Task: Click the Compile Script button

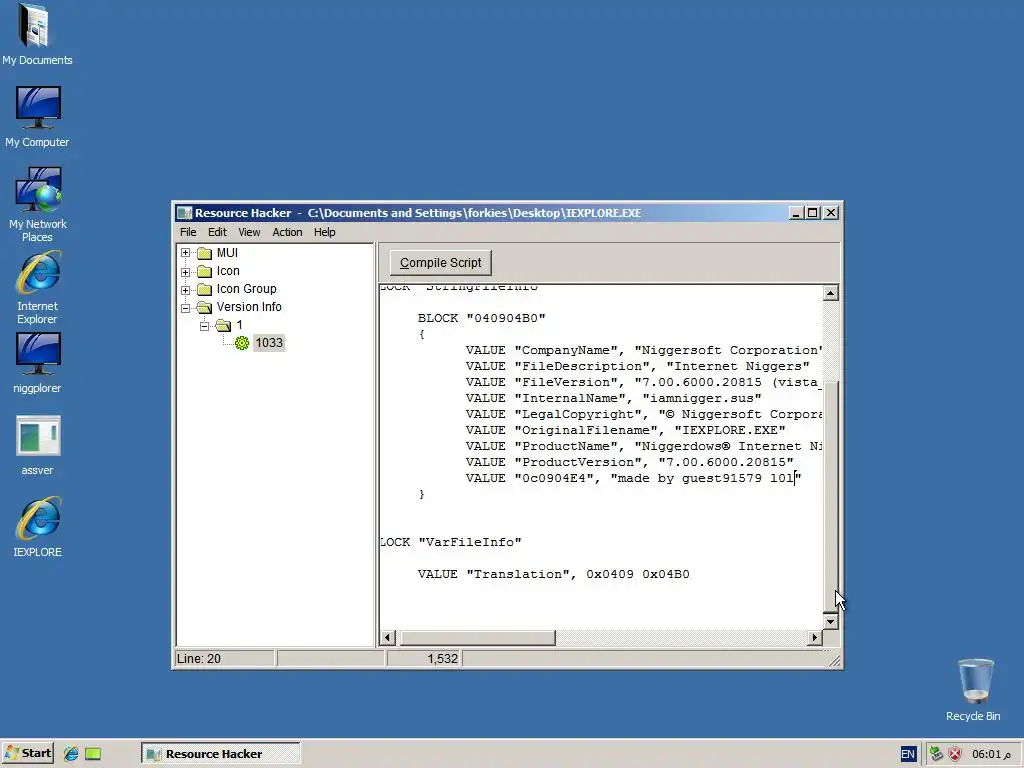Action: tap(441, 263)
